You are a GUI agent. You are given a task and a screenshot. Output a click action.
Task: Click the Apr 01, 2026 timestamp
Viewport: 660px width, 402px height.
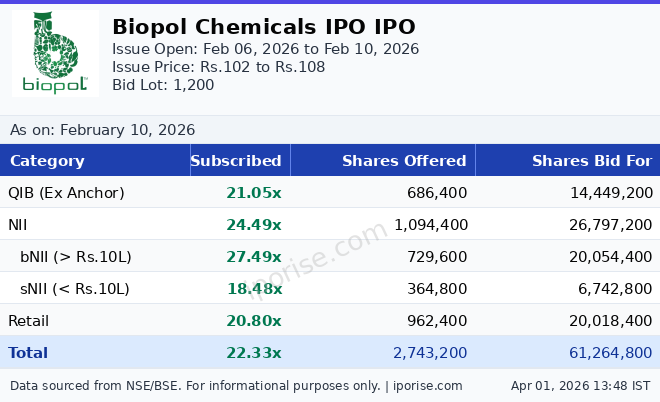(x=580, y=385)
